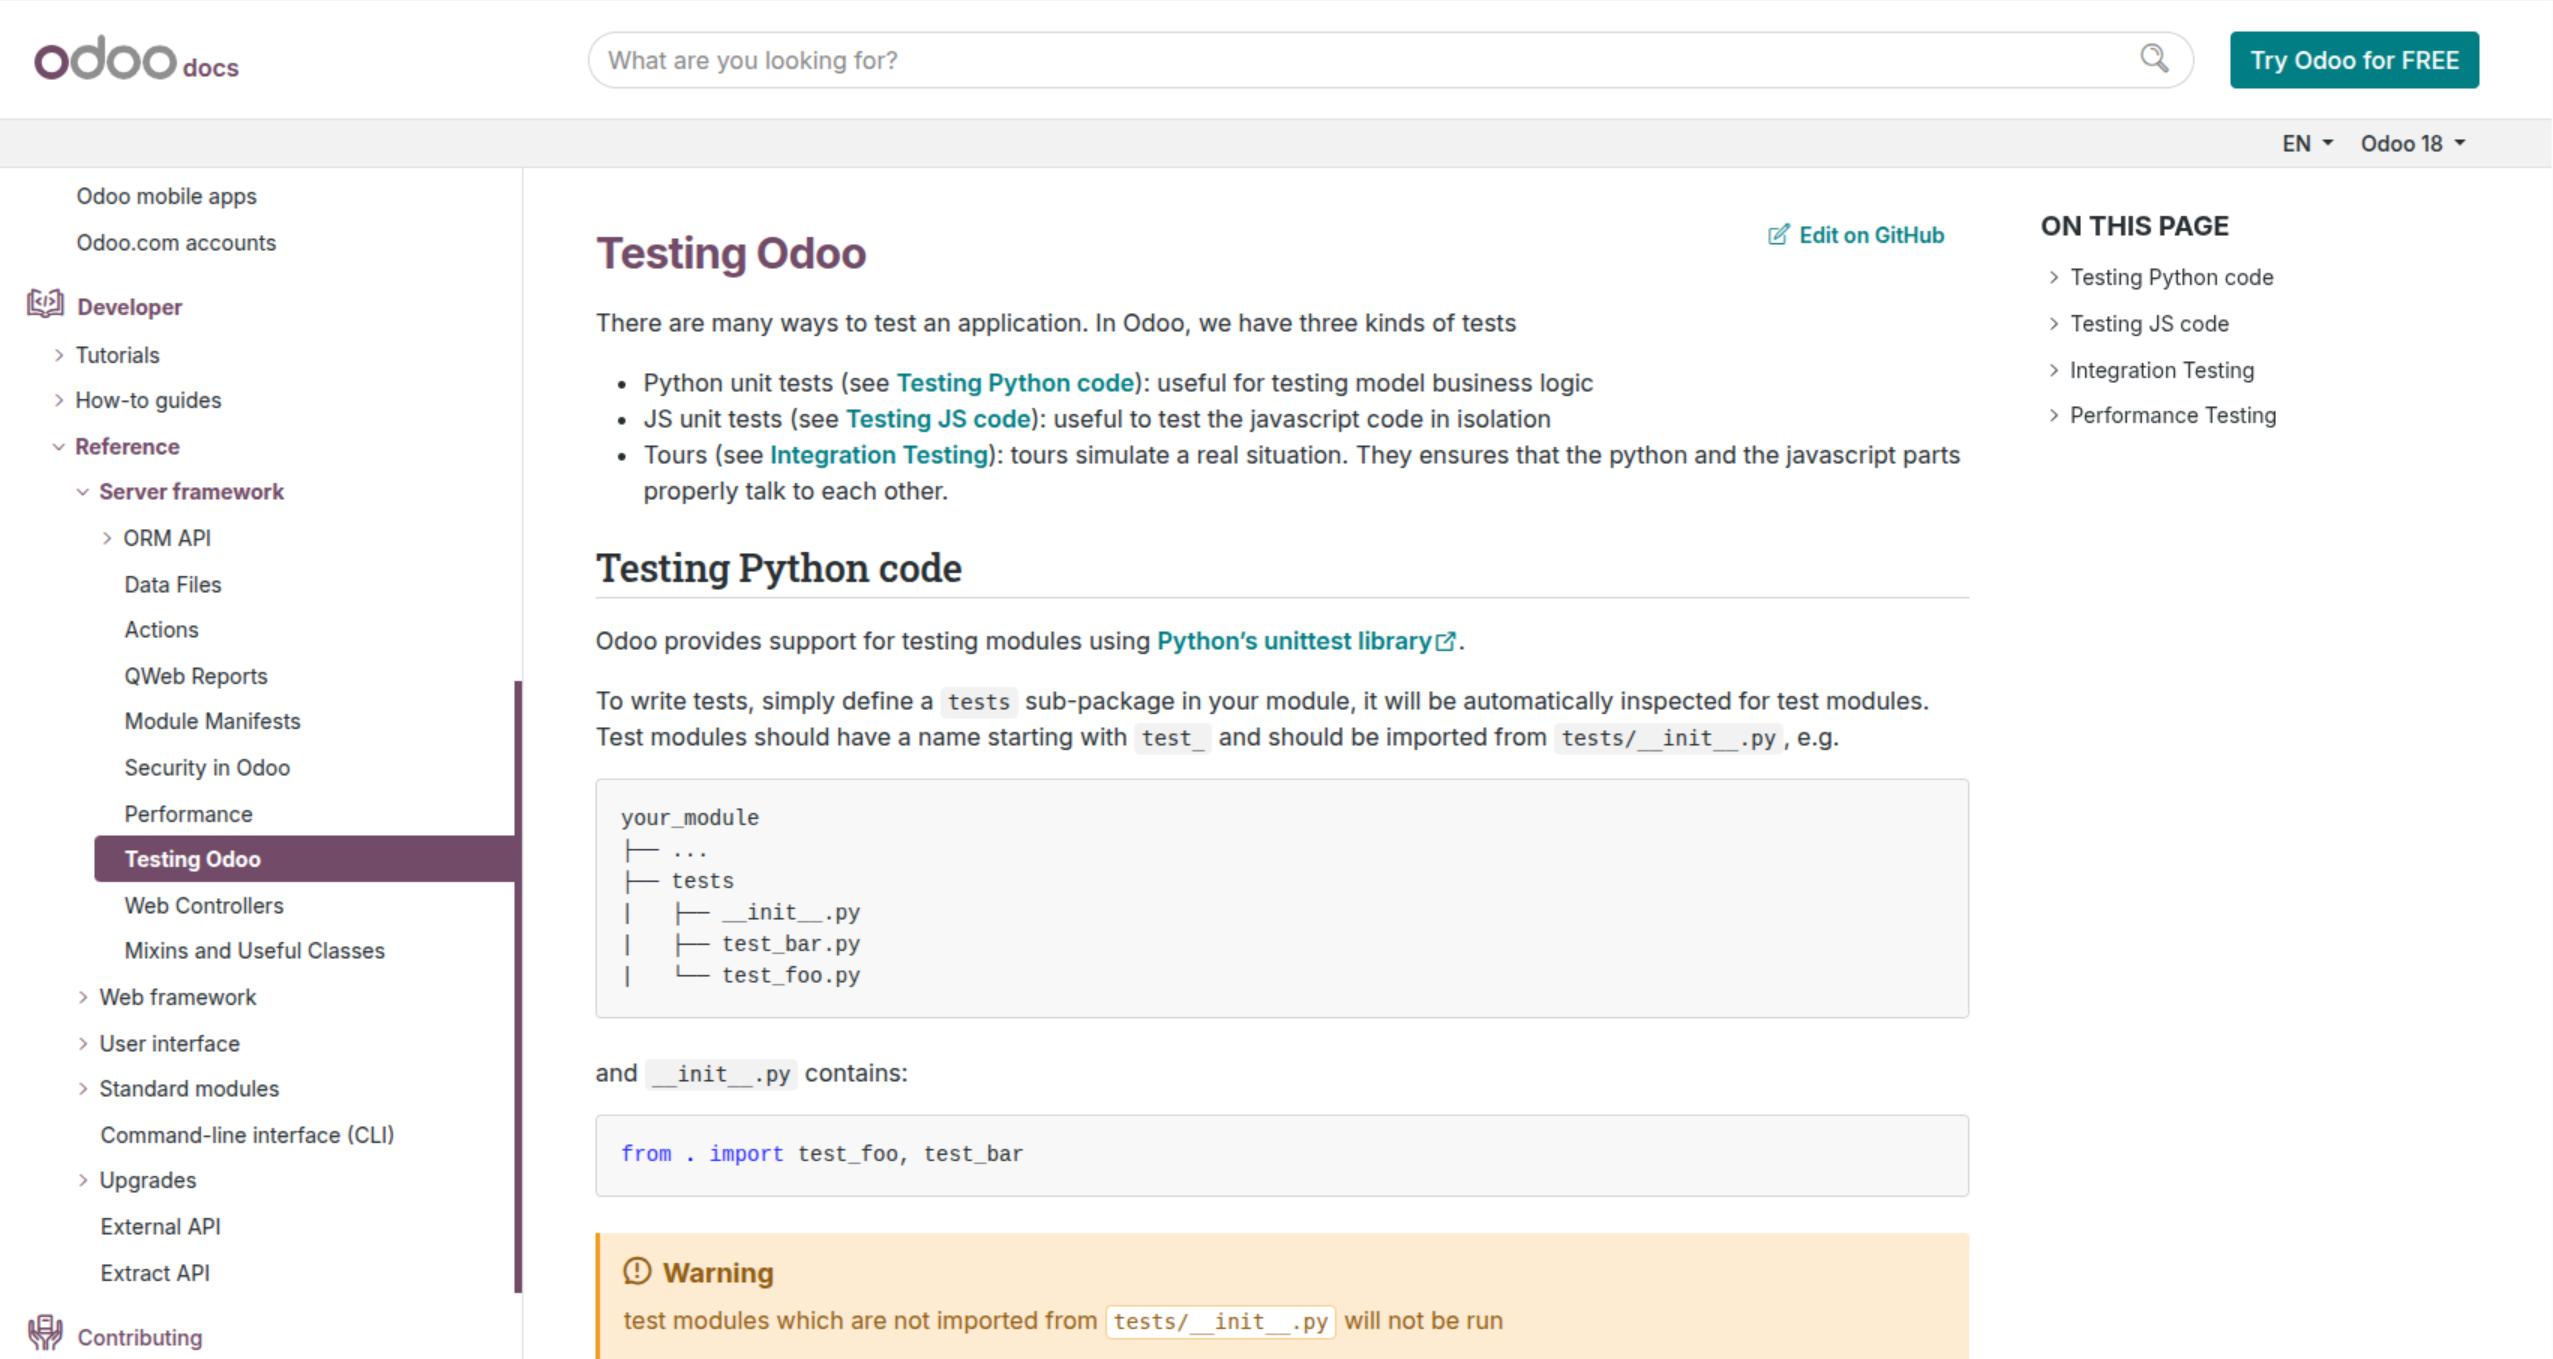The image size is (2553, 1359).
Task: Expand the Web framework chevron
Action: (83, 997)
